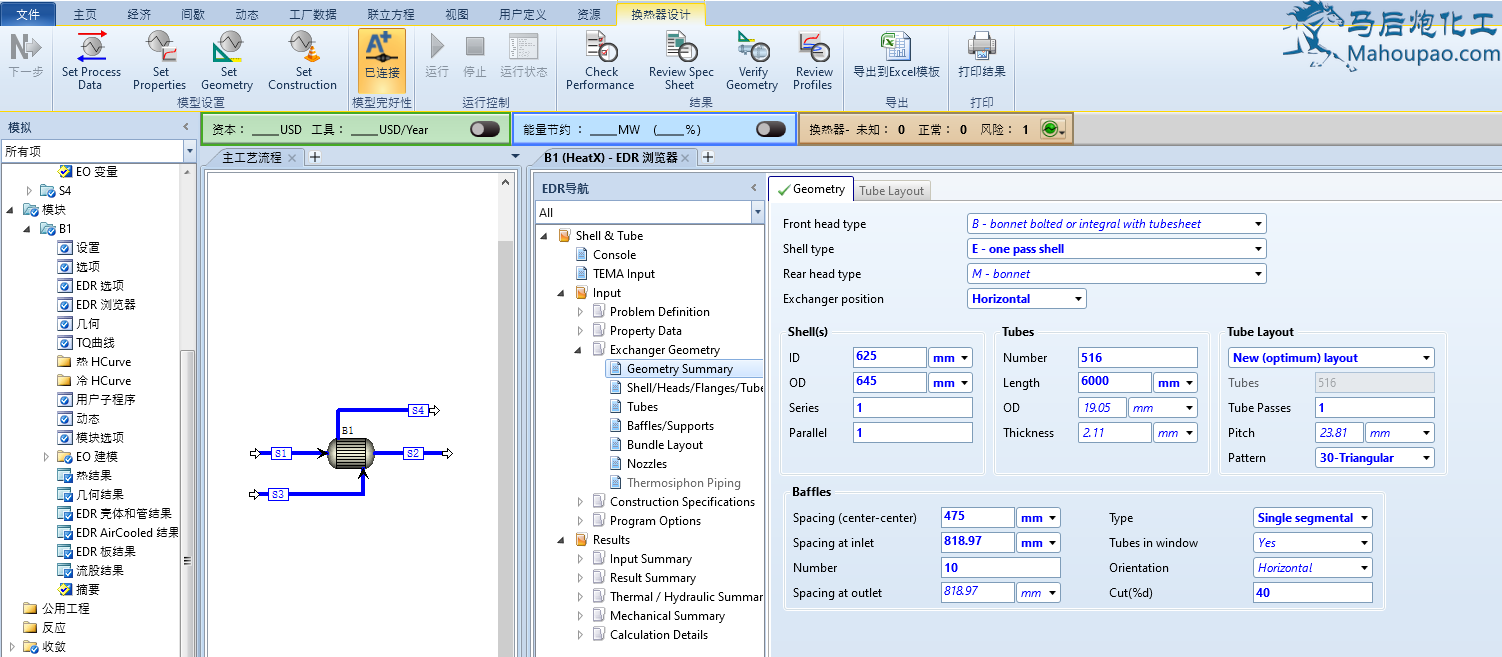Viewport: 1502px width, 657px height.
Task: Open Nozzles in the EDR tree
Action: (x=647, y=464)
